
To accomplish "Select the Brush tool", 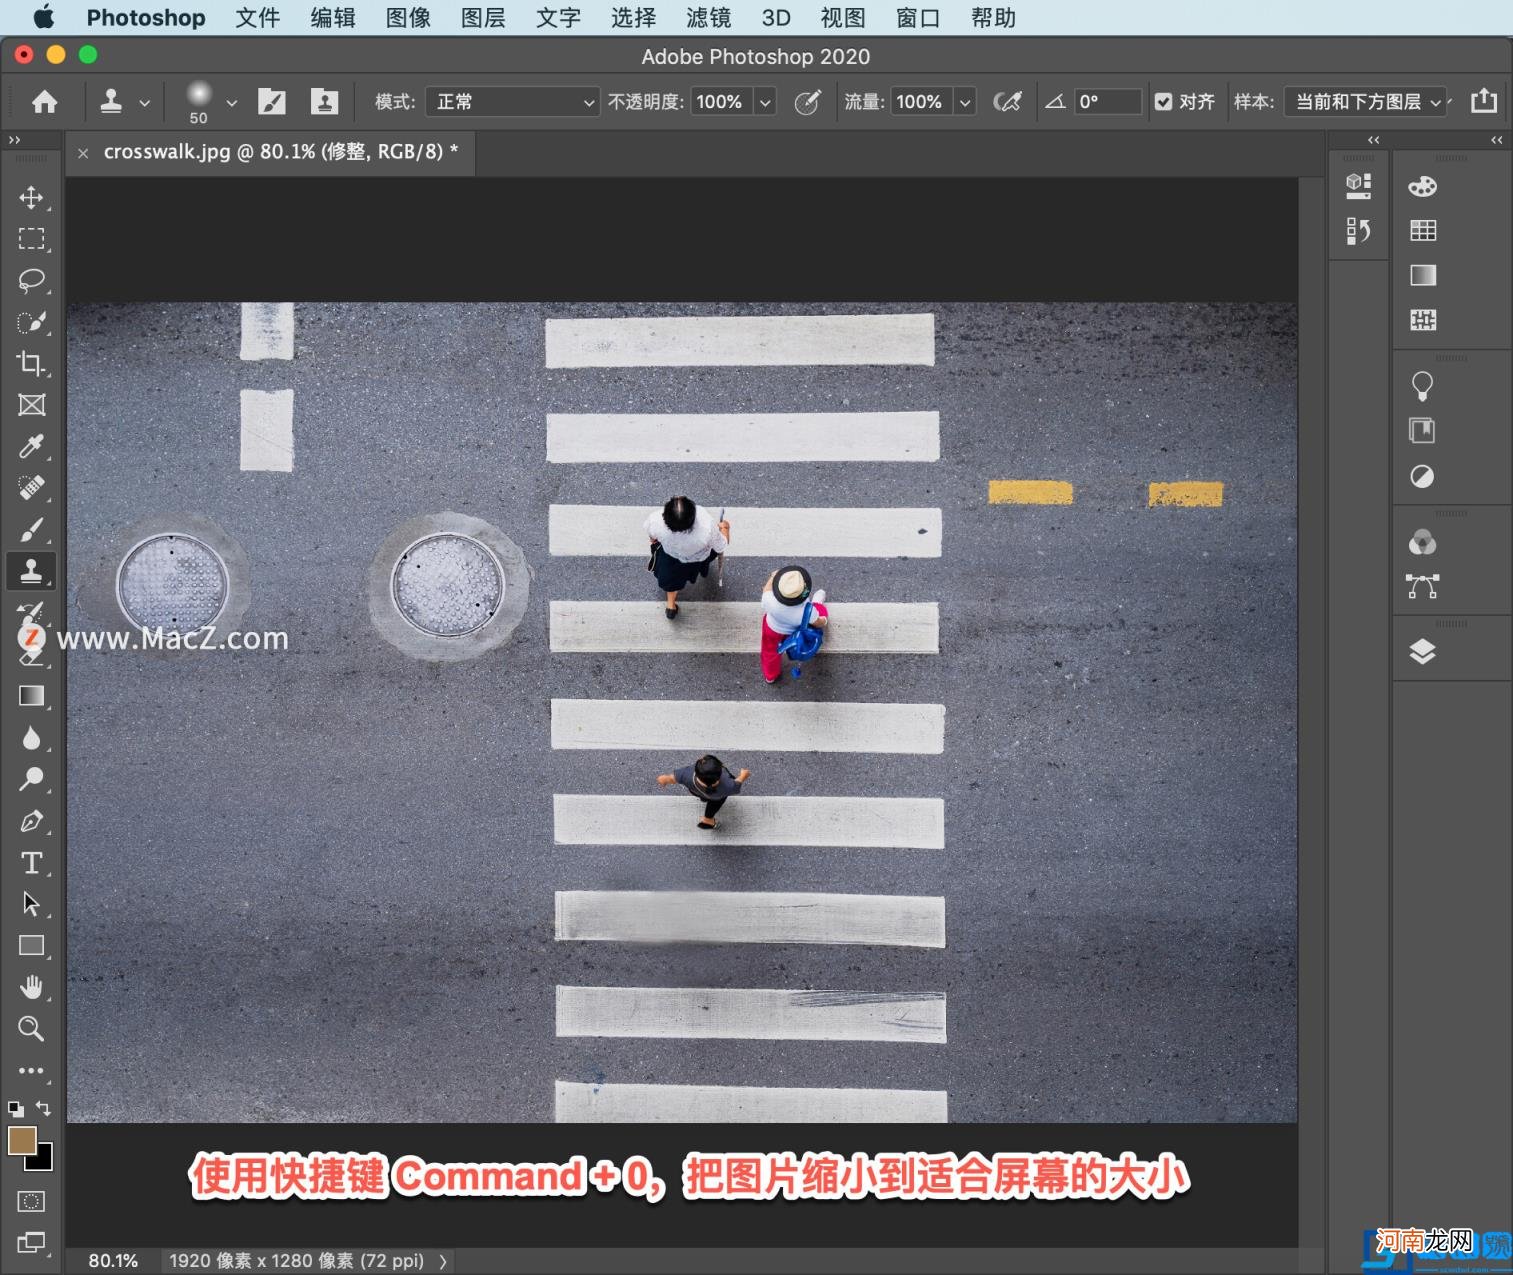I will click(x=31, y=529).
